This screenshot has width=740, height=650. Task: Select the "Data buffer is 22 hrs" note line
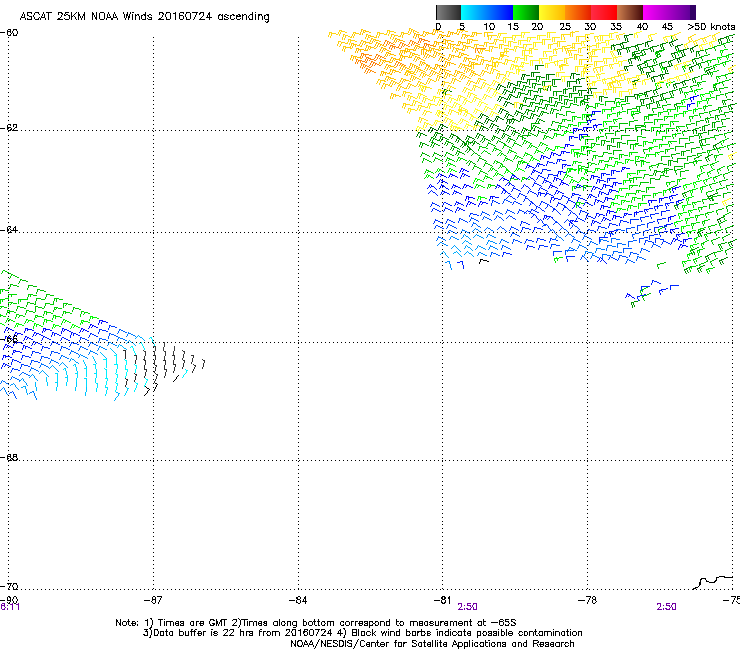click(x=362, y=633)
